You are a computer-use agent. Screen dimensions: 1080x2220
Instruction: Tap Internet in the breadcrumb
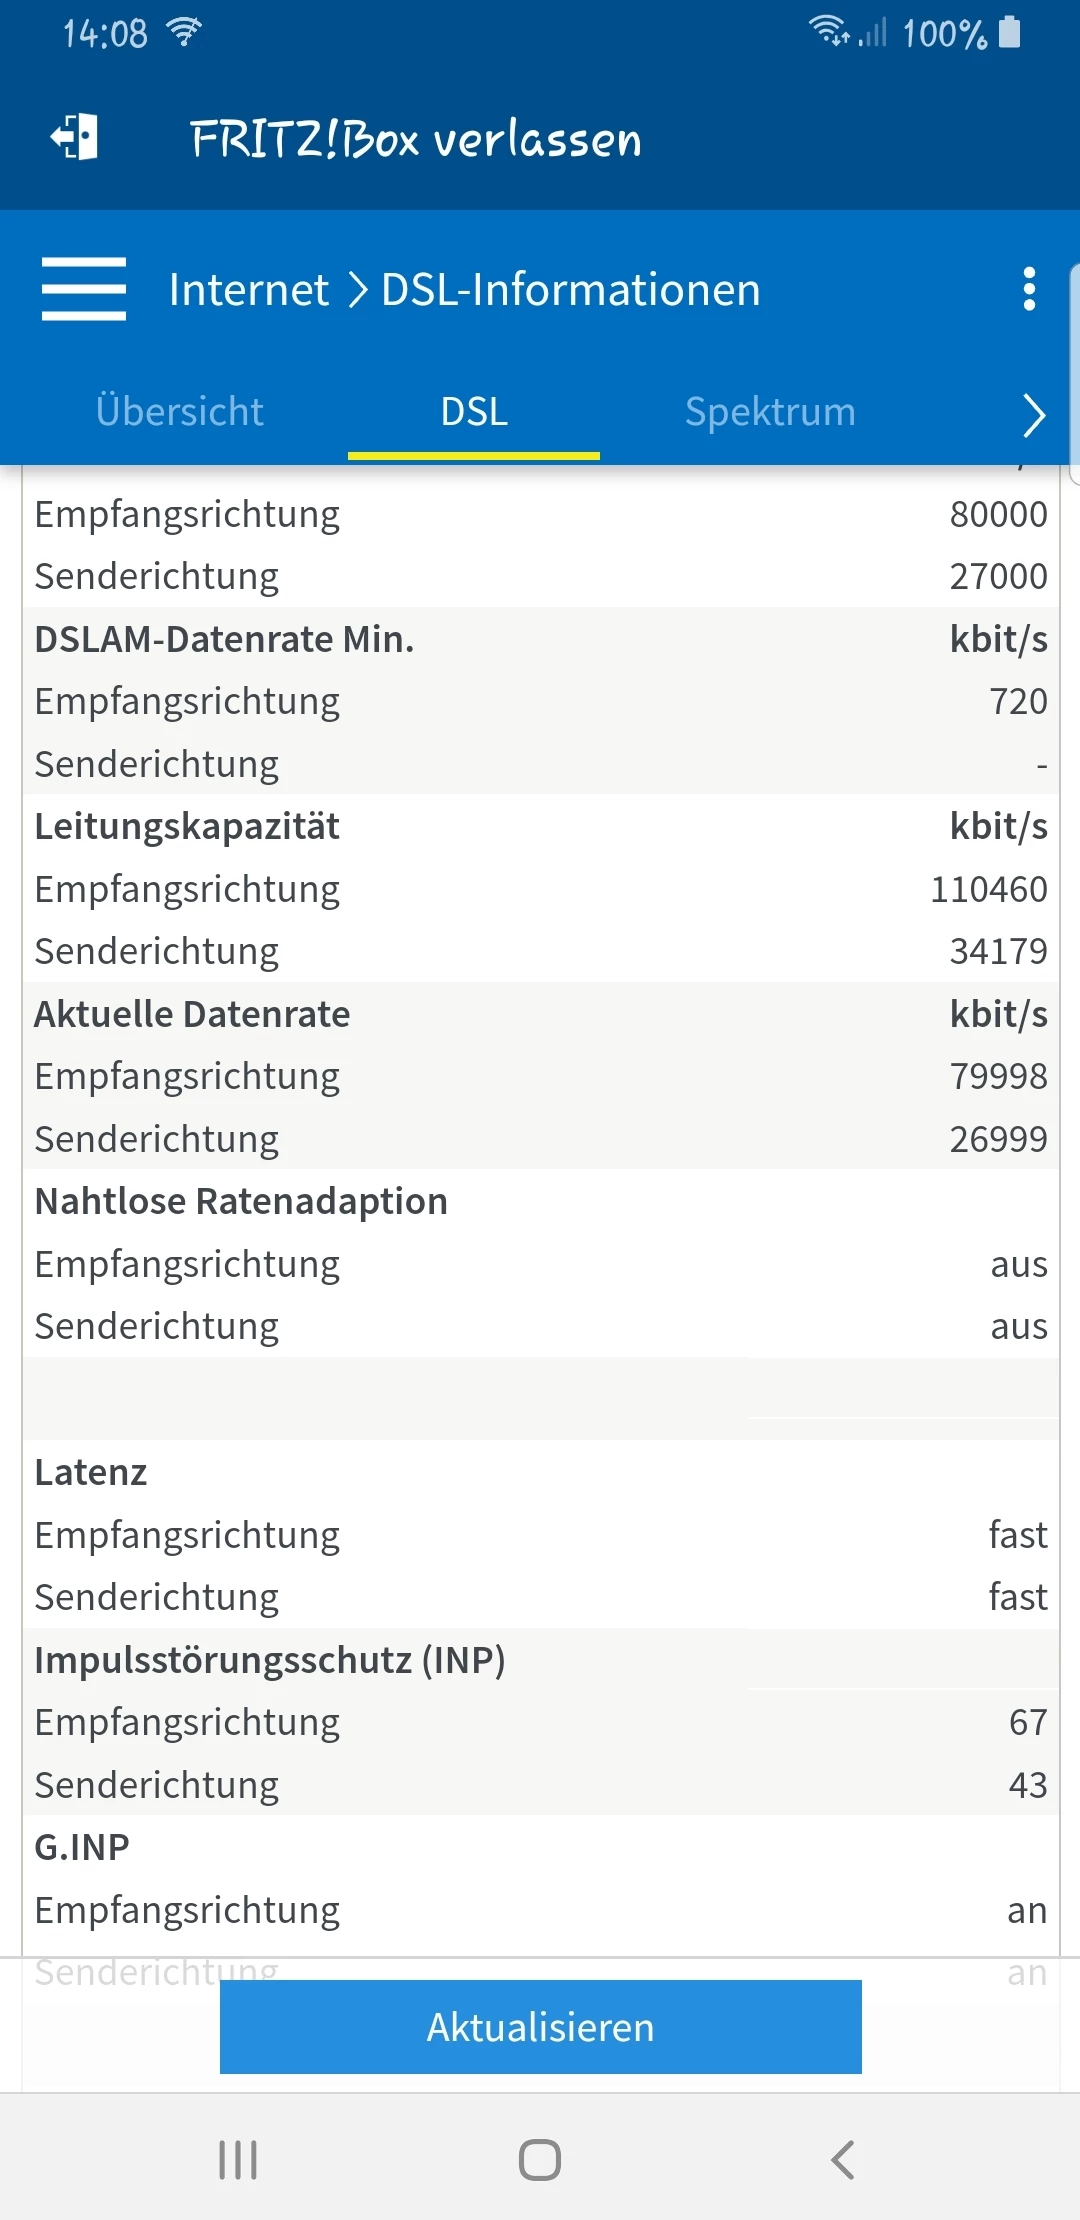(249, 290)
